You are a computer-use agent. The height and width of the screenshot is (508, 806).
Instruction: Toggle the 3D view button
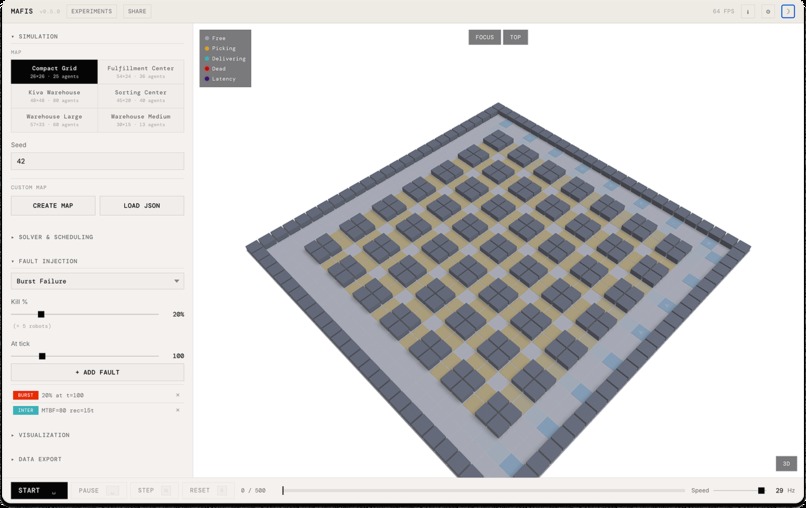[x=786, y=463]
